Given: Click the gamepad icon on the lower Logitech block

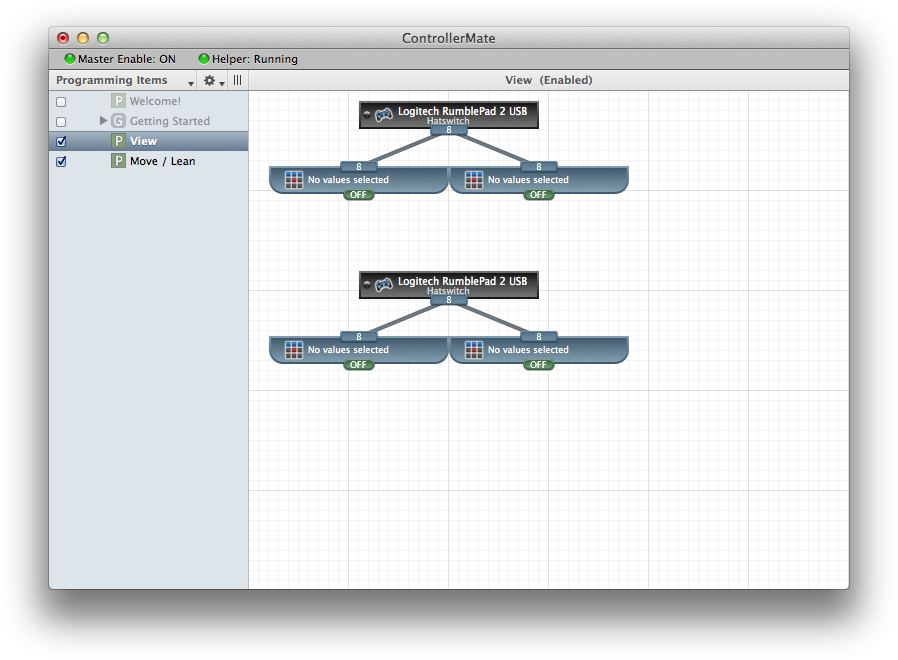Looking at the screenshot, I should (384, 285).
